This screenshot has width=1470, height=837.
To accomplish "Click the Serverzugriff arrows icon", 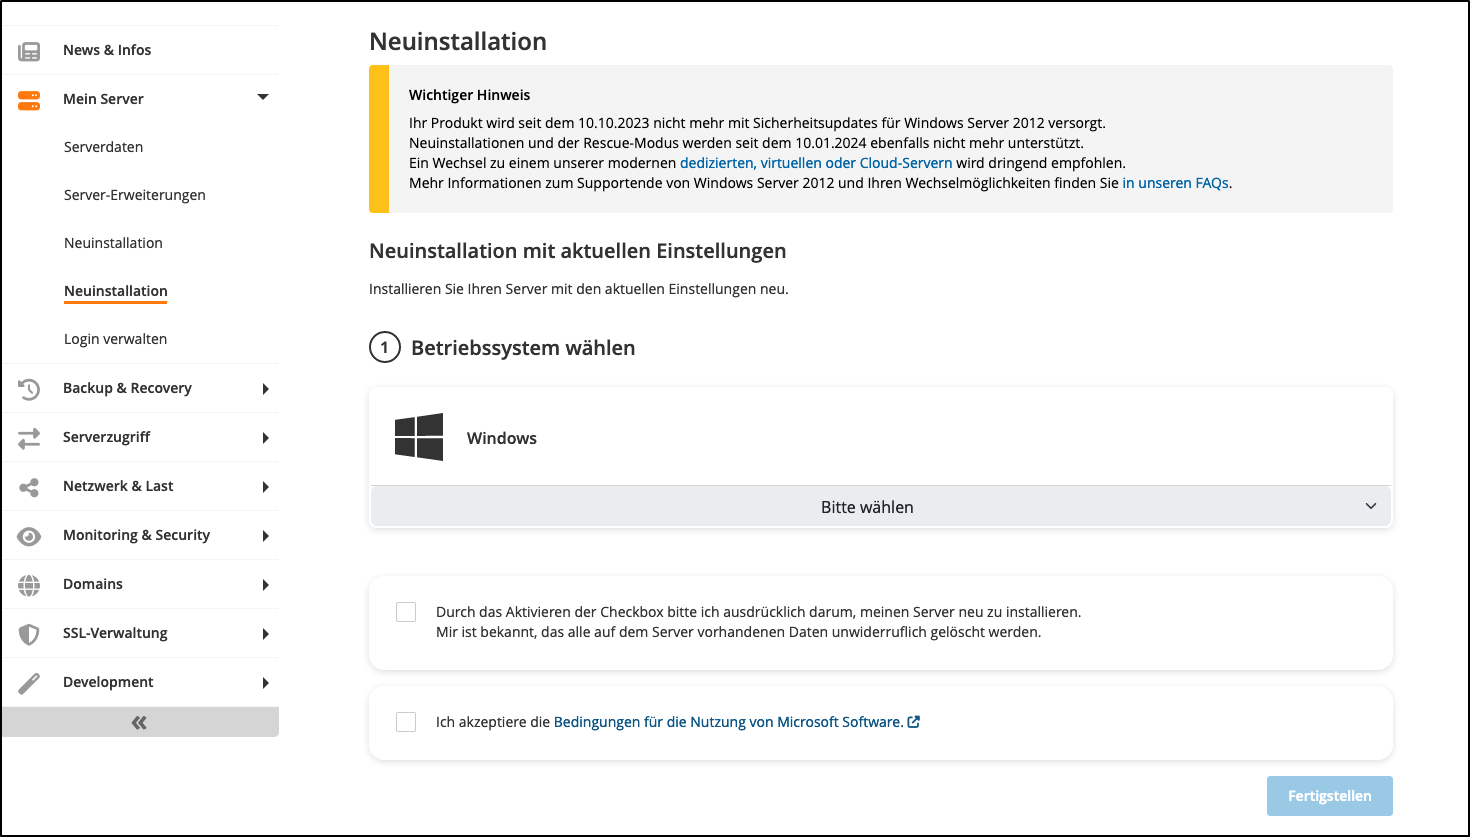I will click(30, 437).
